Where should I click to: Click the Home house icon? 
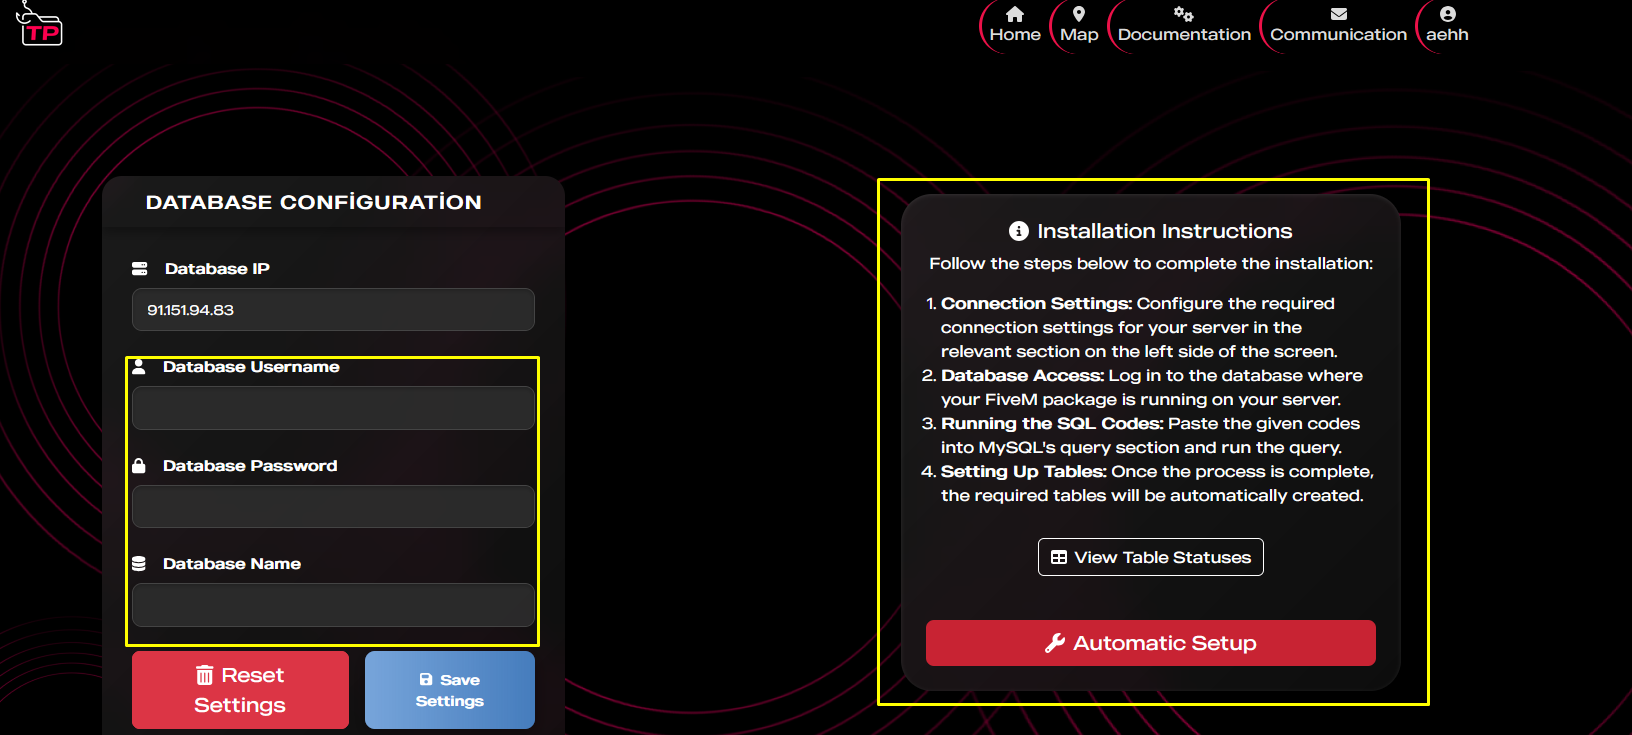click(1015, 14)
